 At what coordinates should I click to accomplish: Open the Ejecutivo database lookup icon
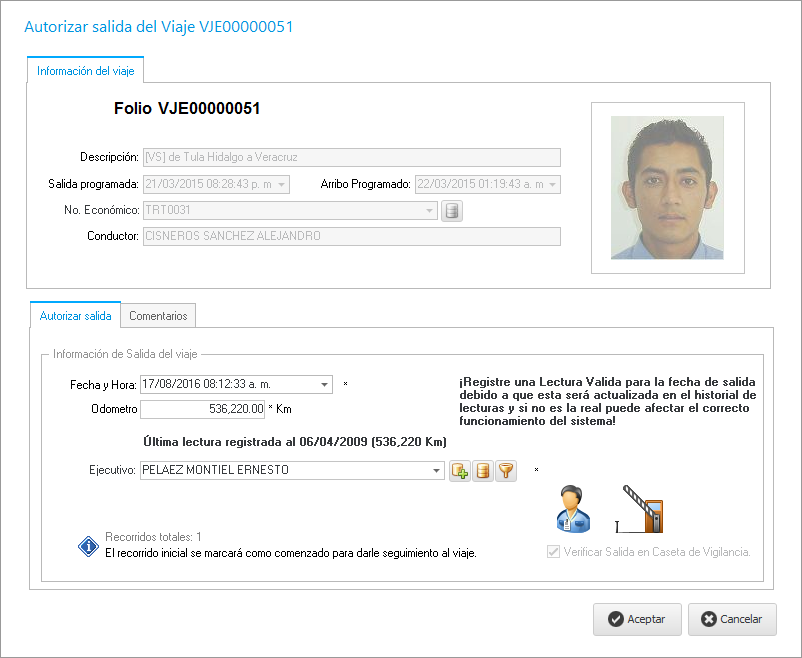483,471
